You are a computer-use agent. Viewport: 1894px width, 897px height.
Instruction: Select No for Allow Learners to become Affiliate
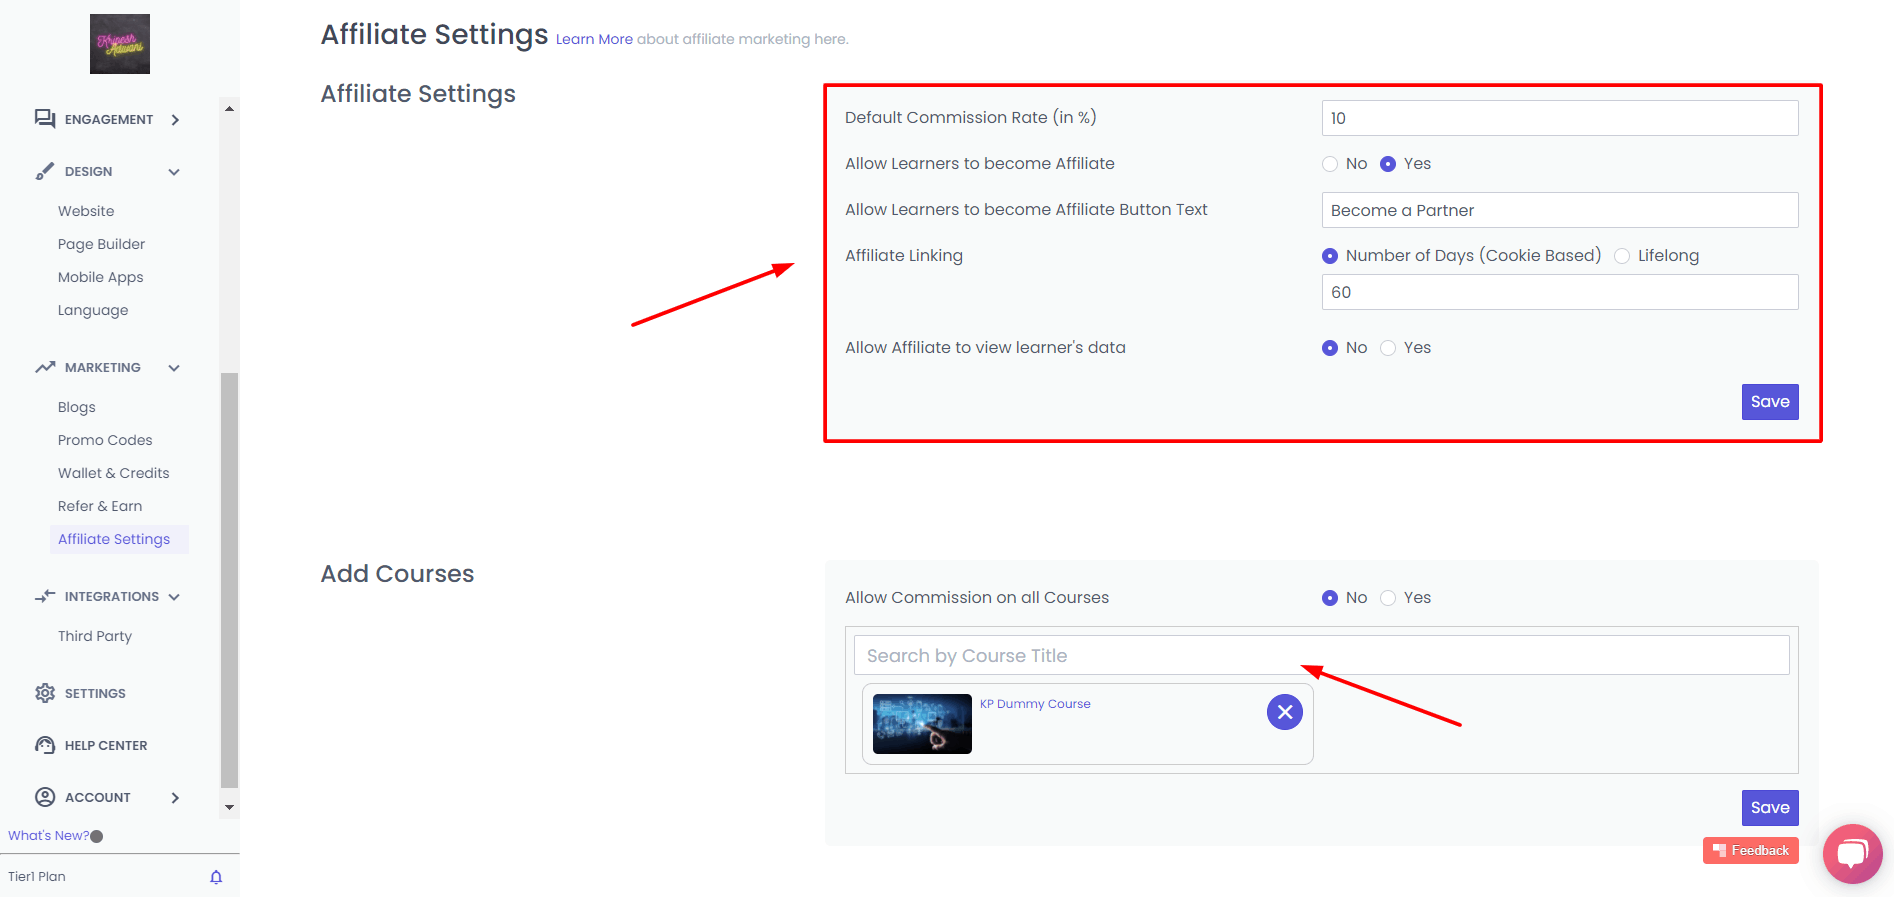tap(1330, 164)
